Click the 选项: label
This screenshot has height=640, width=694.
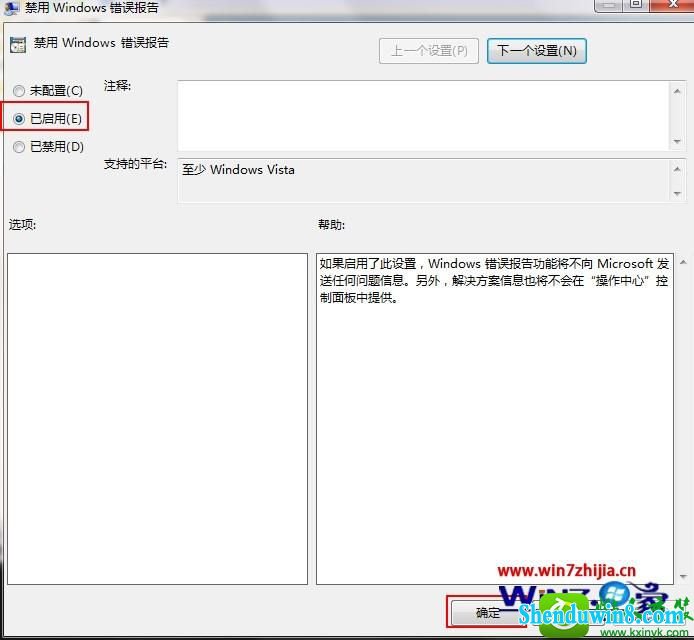tap(22, 224)
